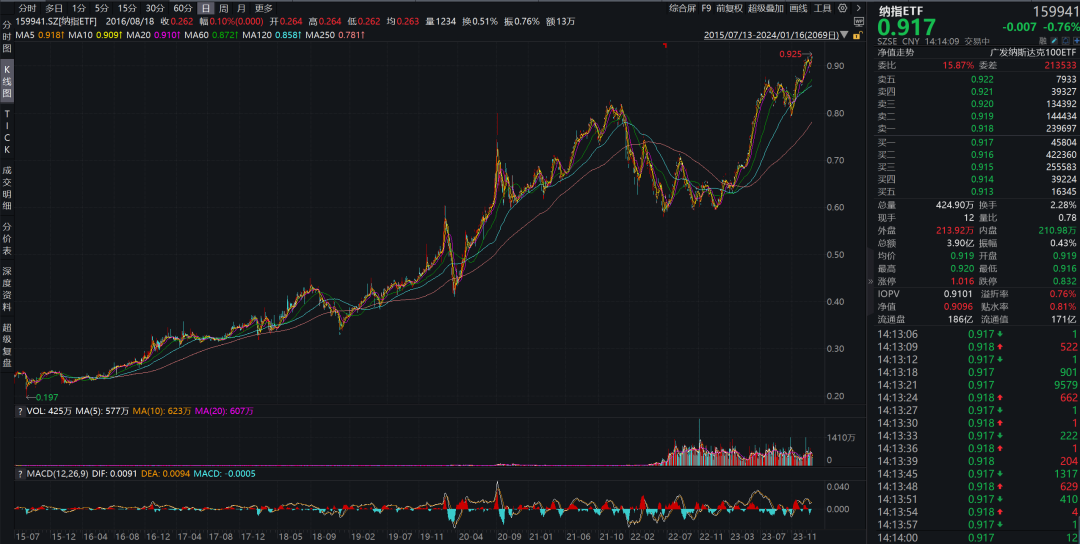Open the 成交明细 left sidebar tab
This screenshot has width=1080, height=544.
(x=7, y=187)
